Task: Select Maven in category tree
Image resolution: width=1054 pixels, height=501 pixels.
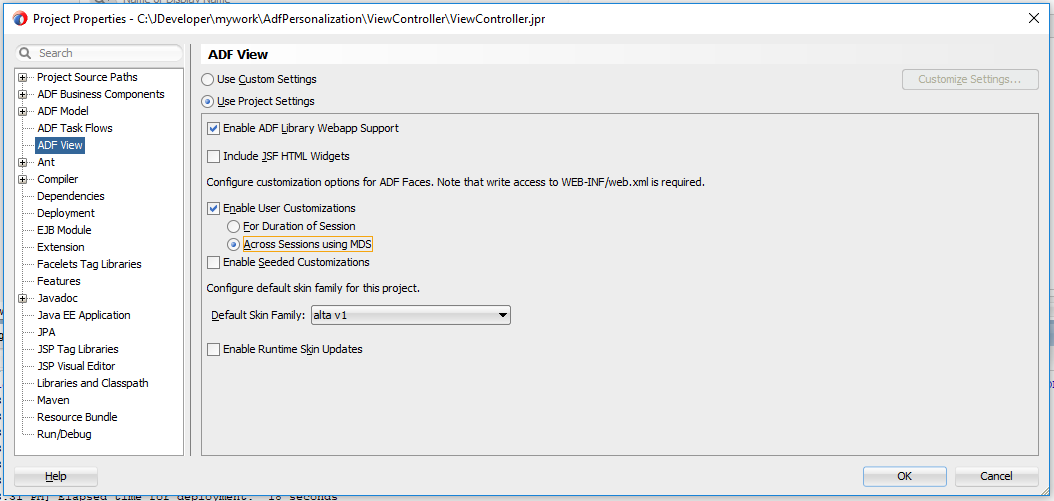Action: pyautogui.click(x=53, y=400)
